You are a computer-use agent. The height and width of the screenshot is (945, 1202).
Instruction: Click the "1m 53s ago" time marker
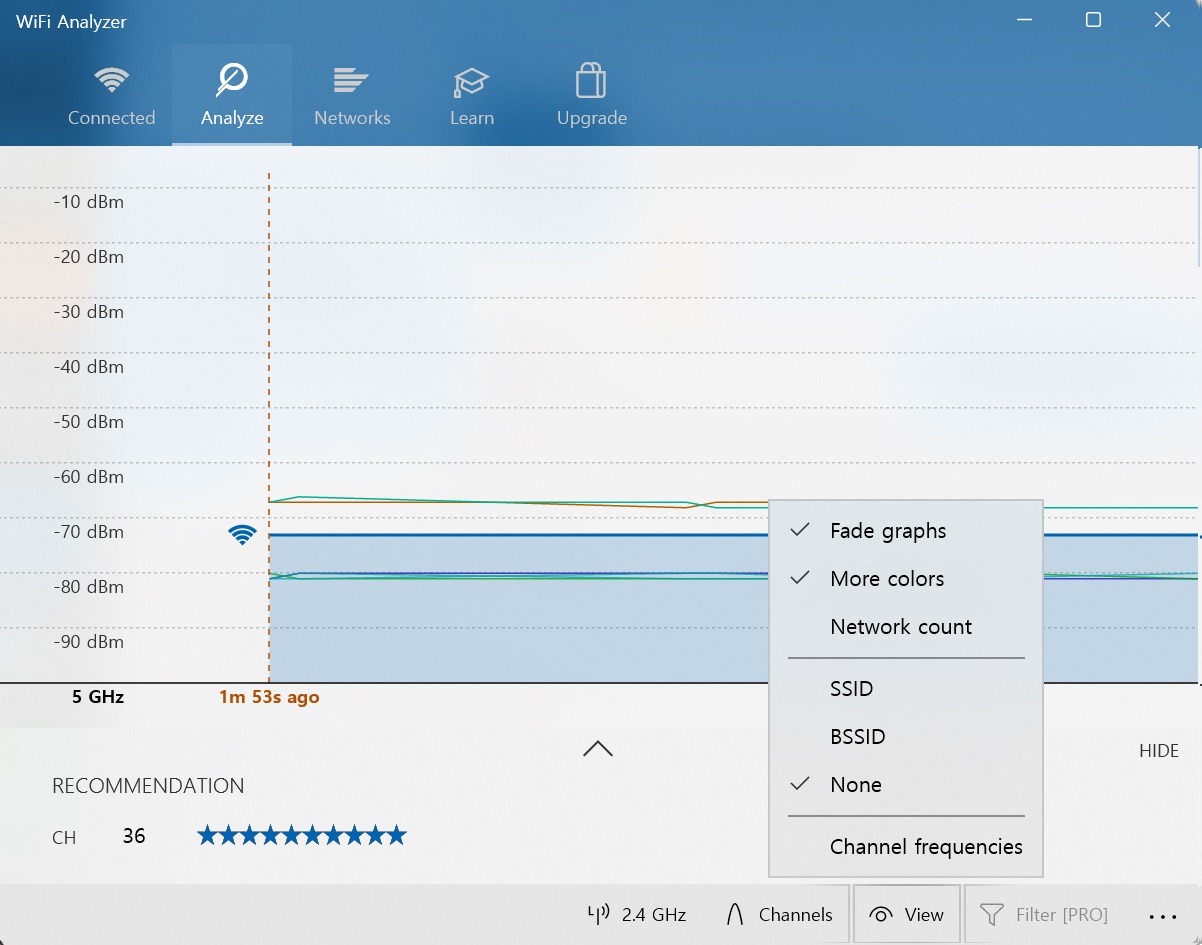[x=269, y=697]
